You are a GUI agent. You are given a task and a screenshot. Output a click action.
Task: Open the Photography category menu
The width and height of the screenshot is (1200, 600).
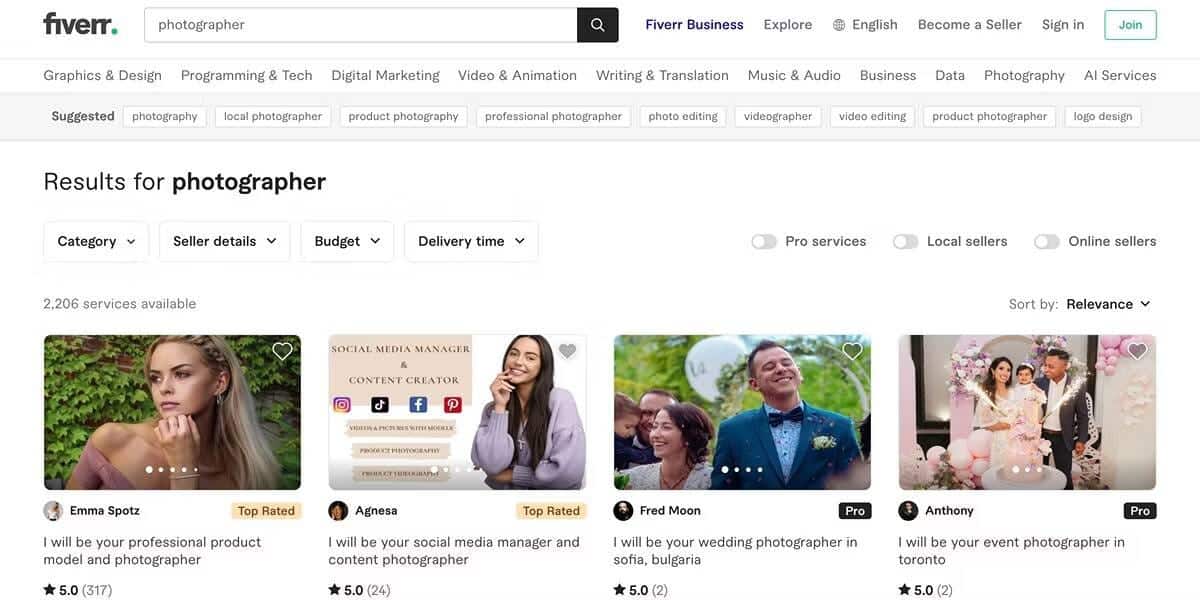pyautogui.click(x=1024, y=75)
